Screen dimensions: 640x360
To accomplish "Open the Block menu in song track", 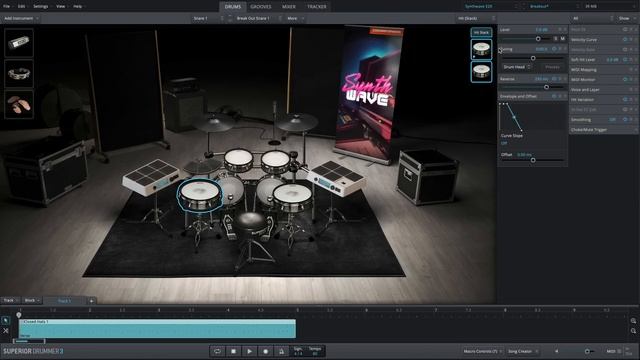I will [x=32, y=300].
